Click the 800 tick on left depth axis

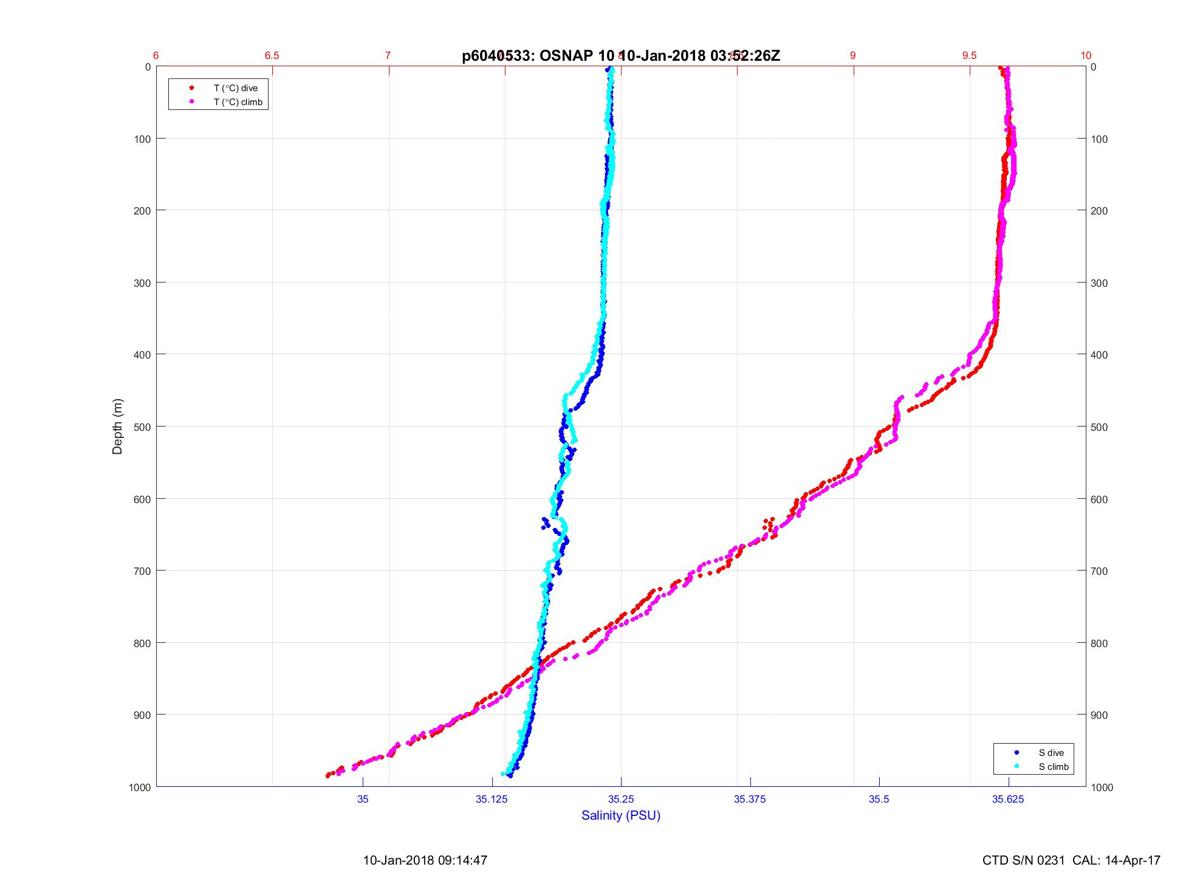(141, 643)
